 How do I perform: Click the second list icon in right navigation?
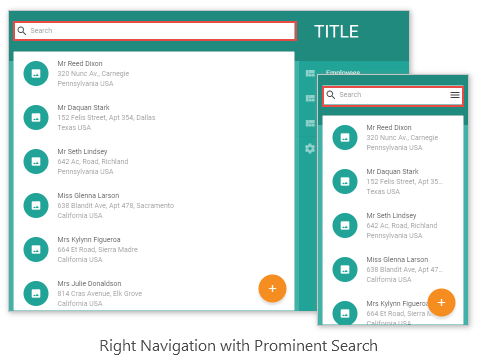(310, 98)
